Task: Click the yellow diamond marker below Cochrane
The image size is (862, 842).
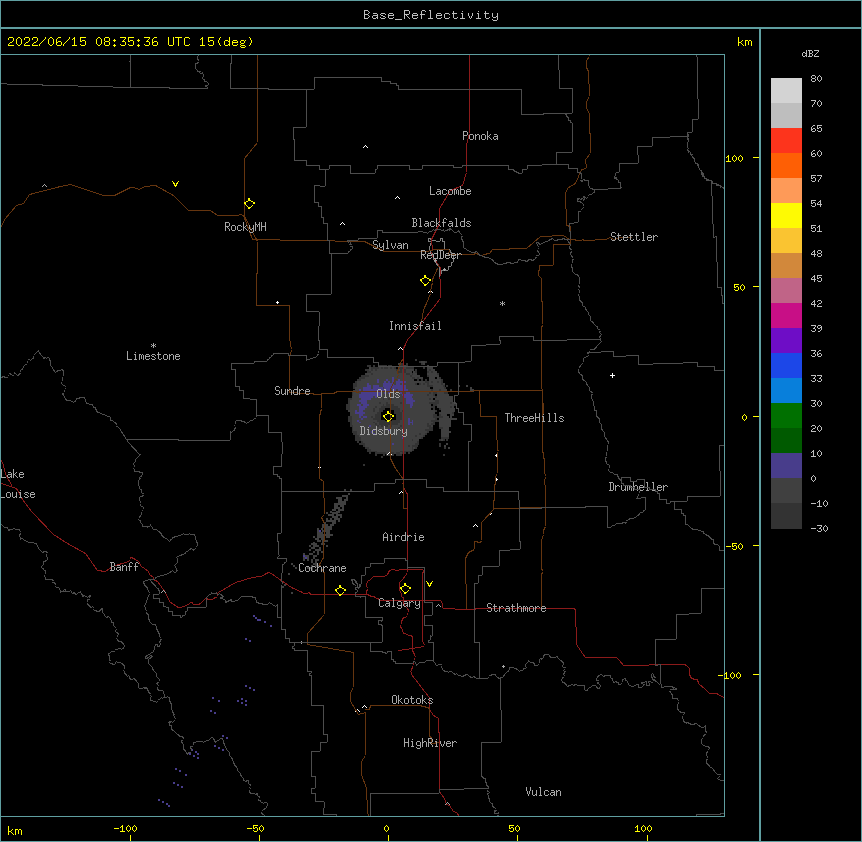Action: click(340, 590)
